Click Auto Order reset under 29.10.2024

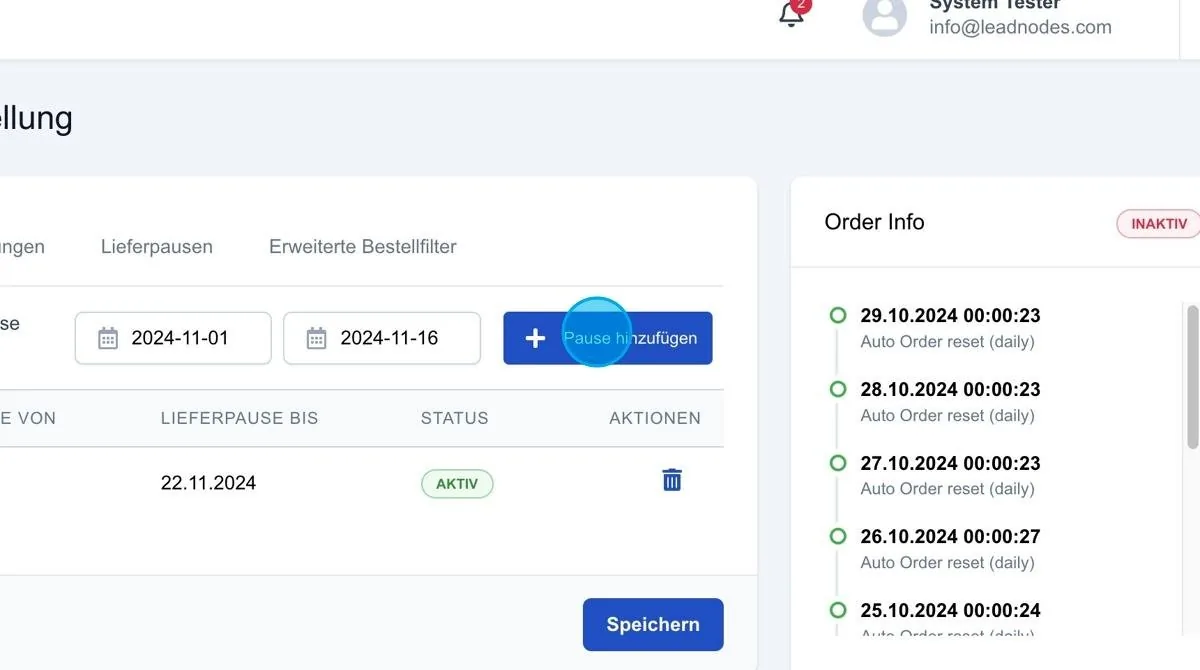947,342
